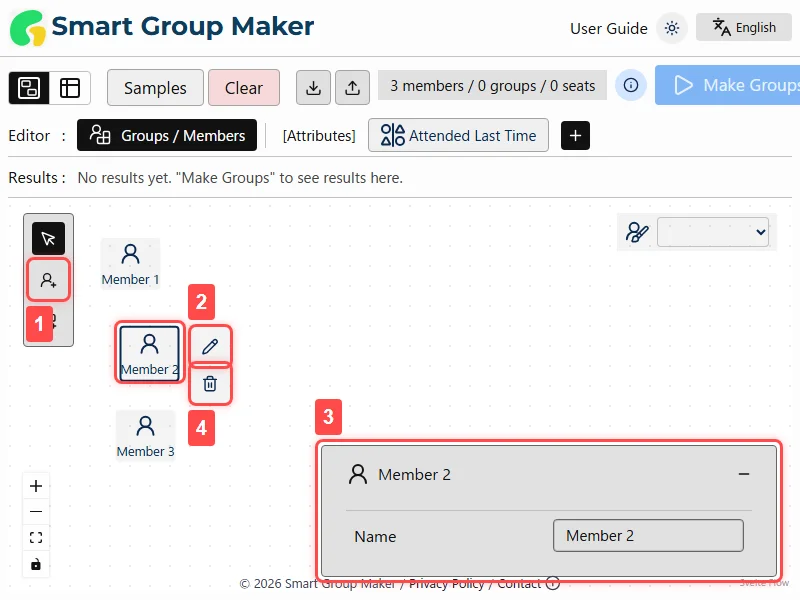Screen dimensions: 800x600
Task: Click the [Attributes] label
Action: (319, 136)
